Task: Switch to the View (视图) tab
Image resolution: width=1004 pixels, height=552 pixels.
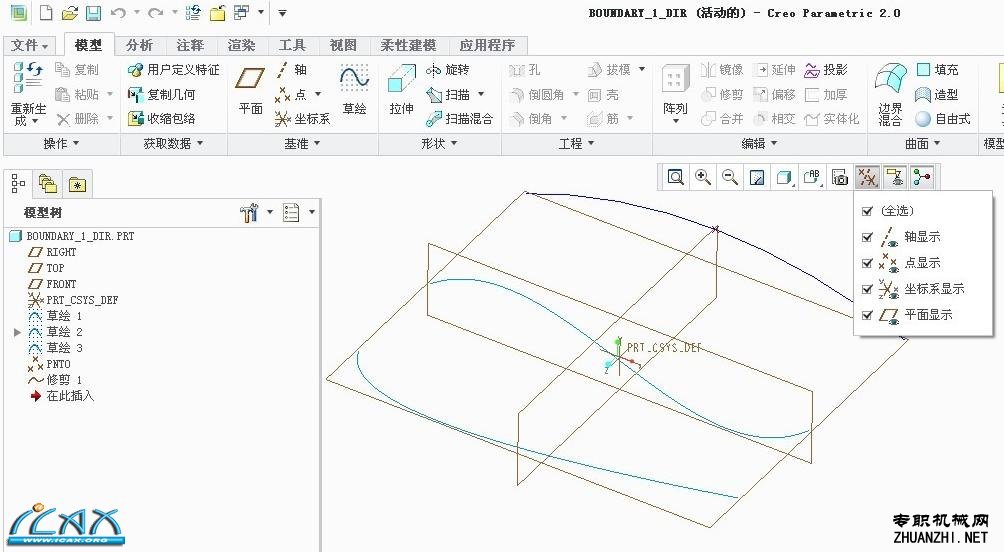Action: [343, 45]
